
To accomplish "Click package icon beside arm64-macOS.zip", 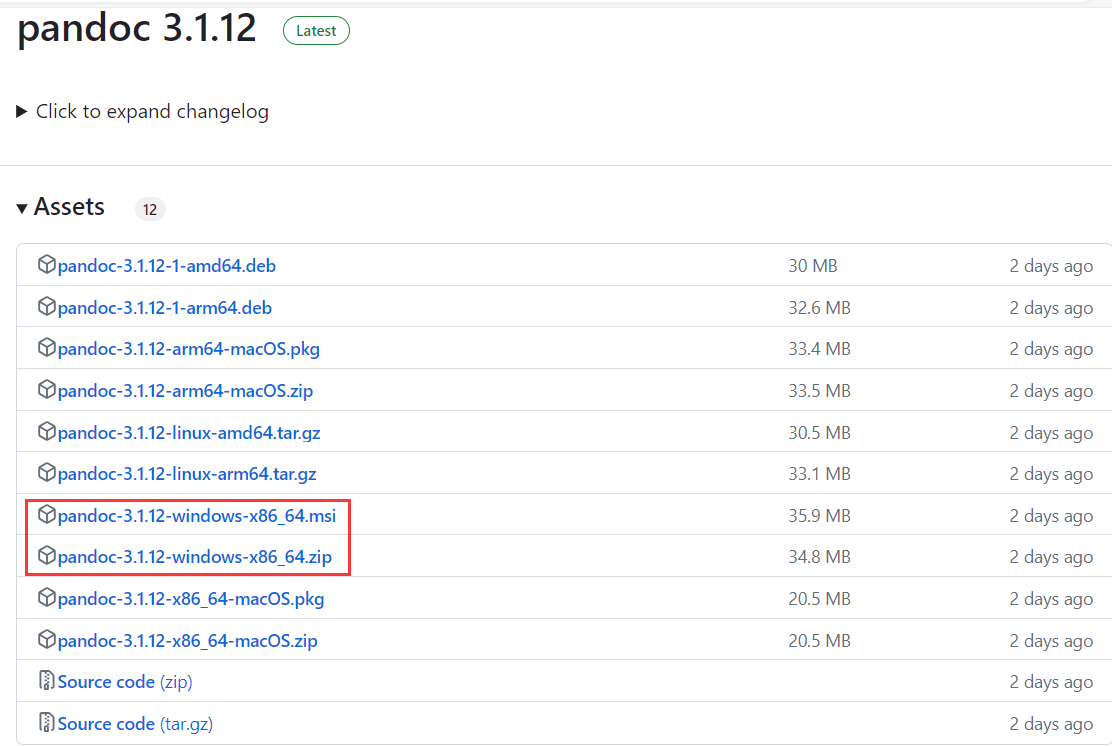I will pos(47,389).
